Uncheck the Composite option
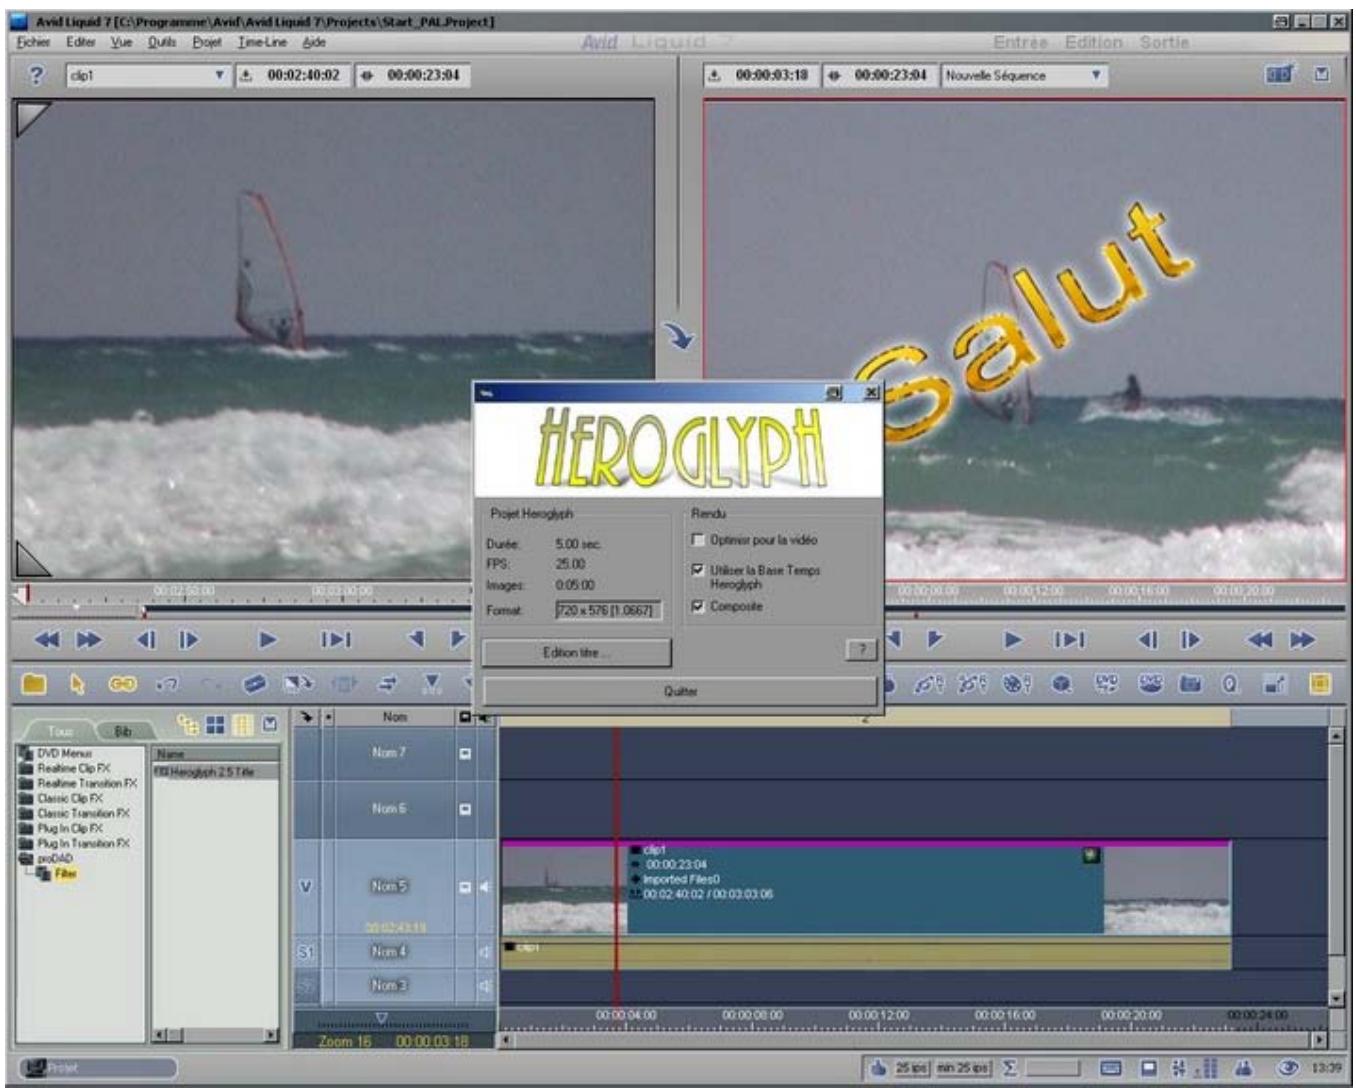The image size is (1356, 1090). (698, 606)
